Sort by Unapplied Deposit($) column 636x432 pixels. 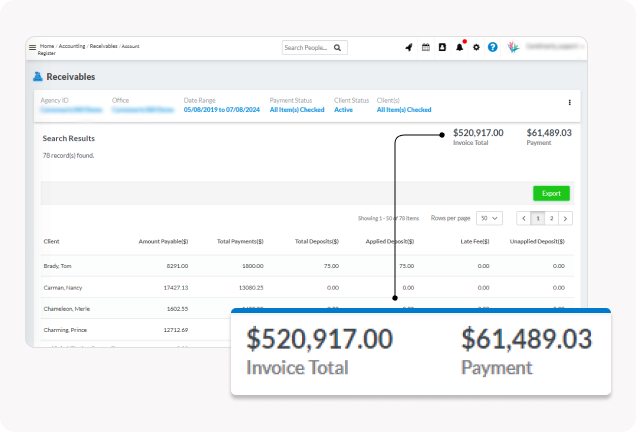tap(537, 241)
